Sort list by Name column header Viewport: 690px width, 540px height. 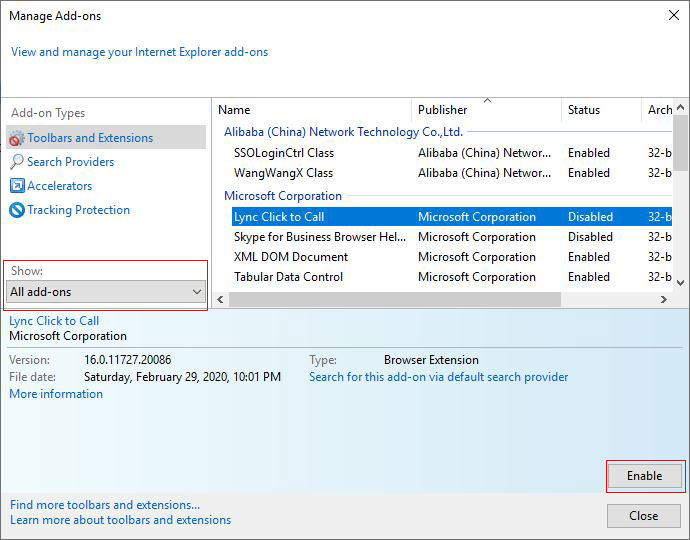point(312,110)
